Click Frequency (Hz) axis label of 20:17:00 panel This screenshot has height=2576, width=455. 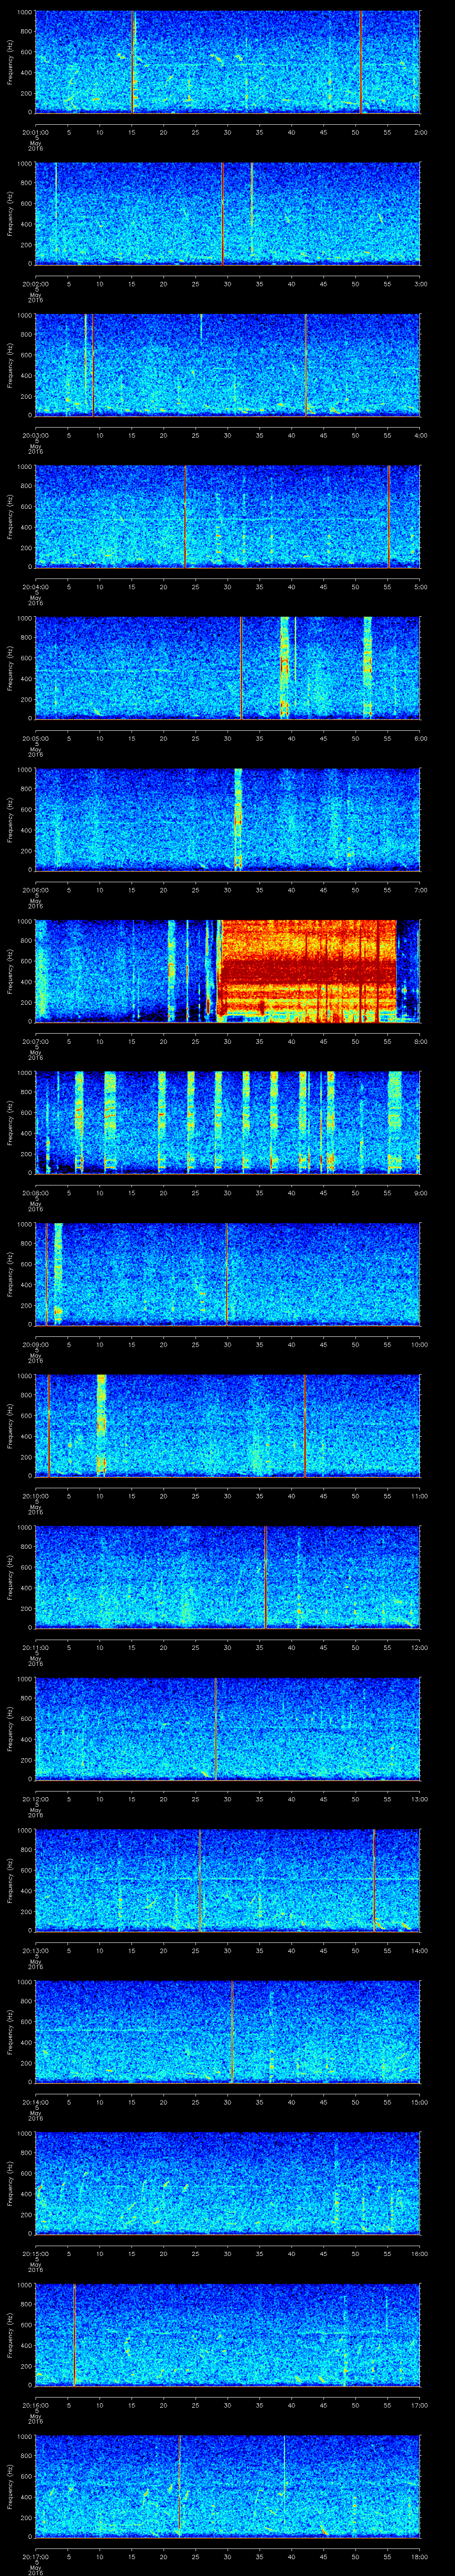pos(10,2487)
